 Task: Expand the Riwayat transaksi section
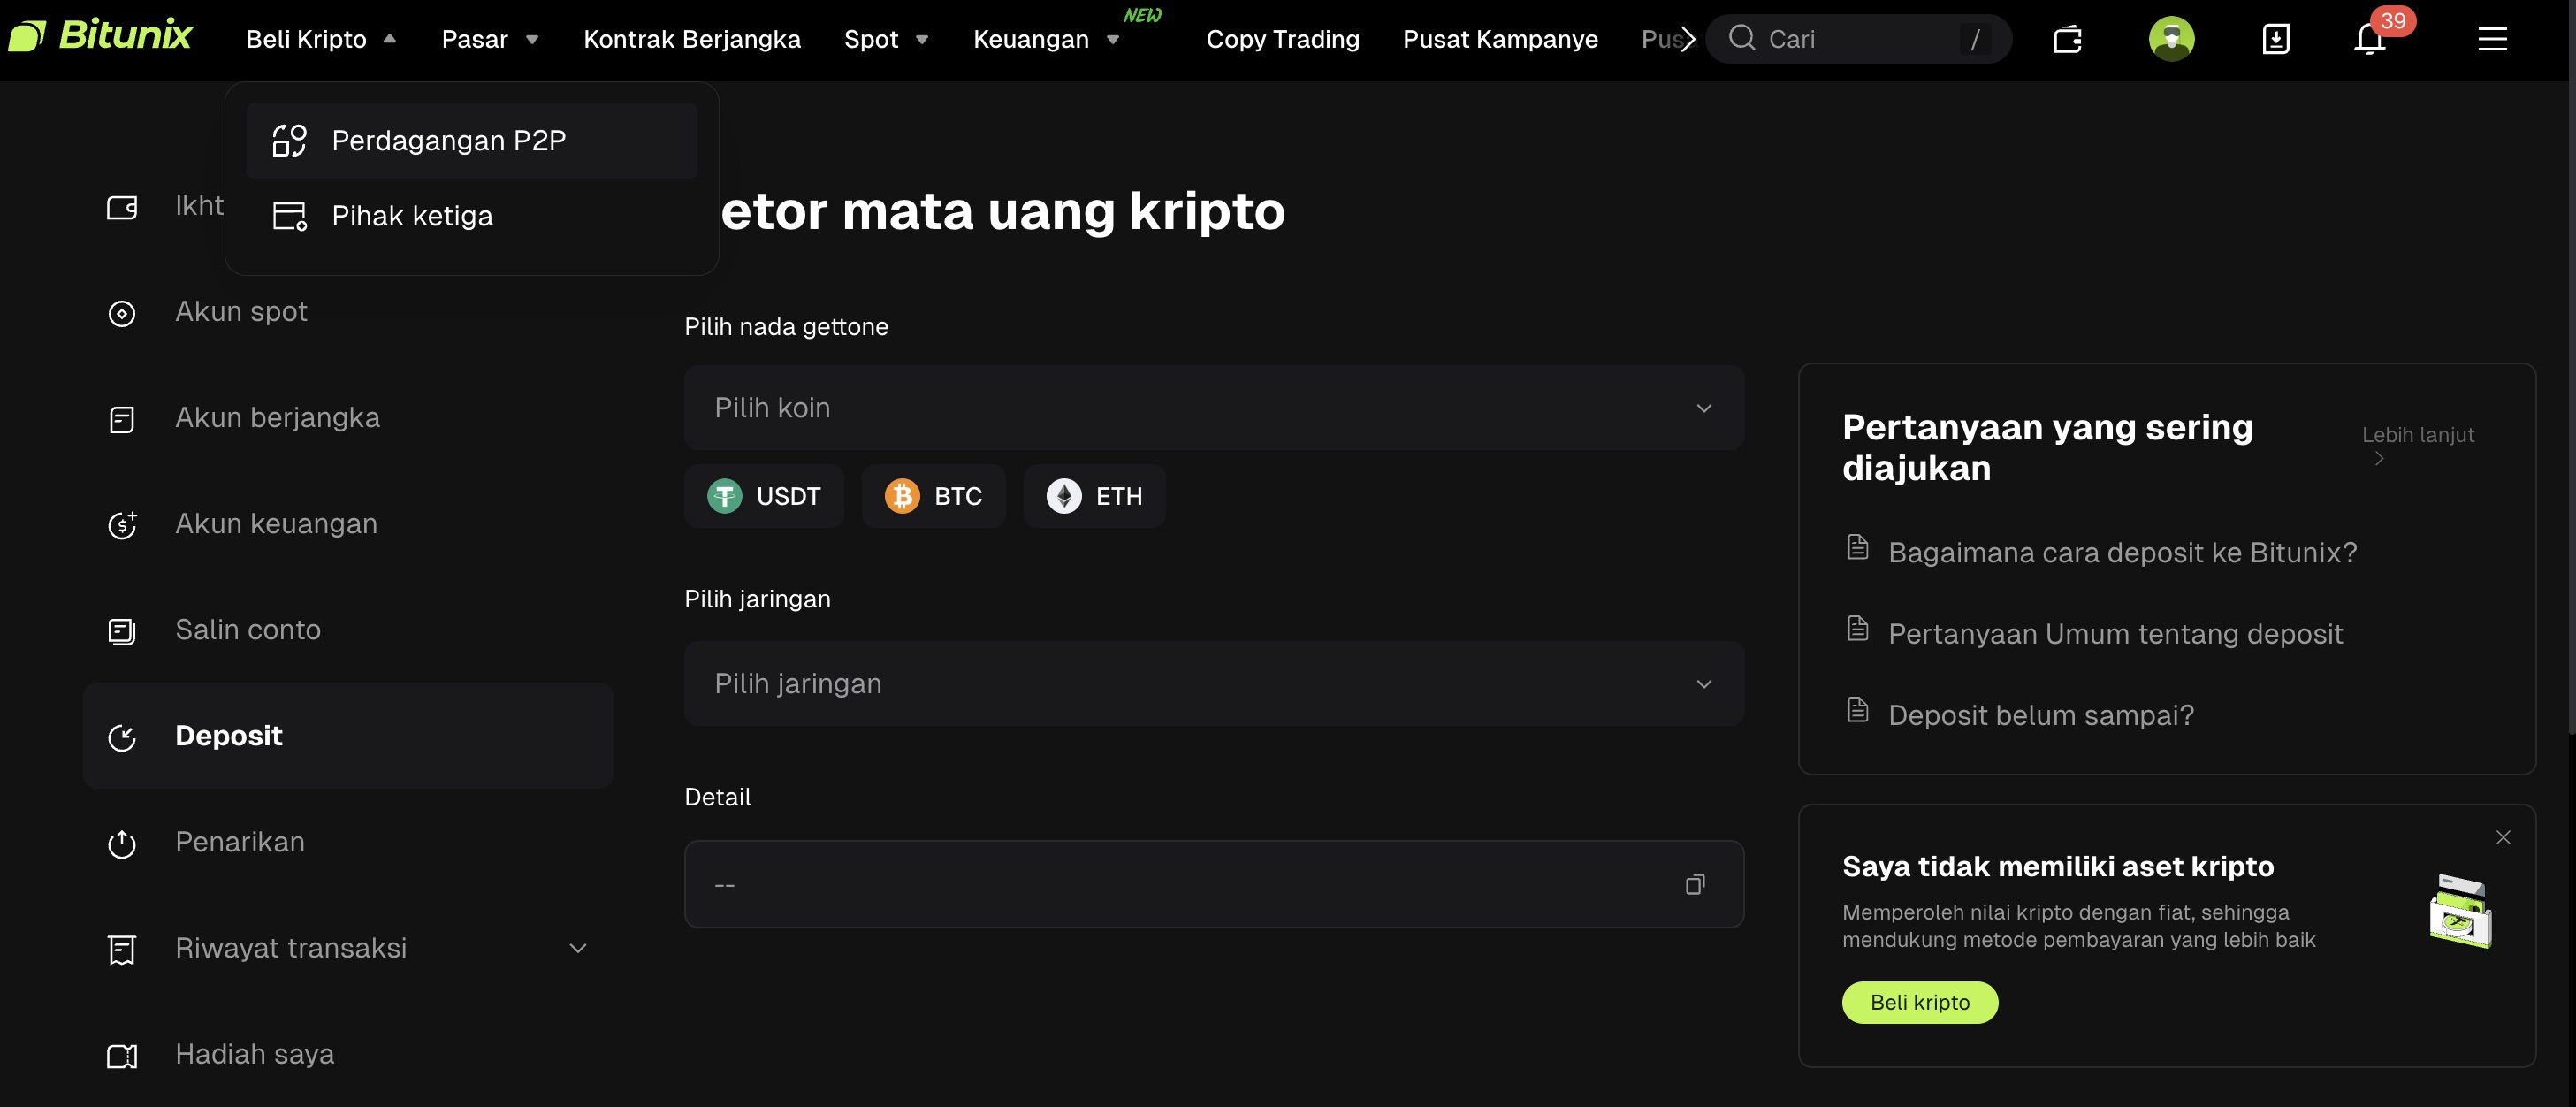576,947
